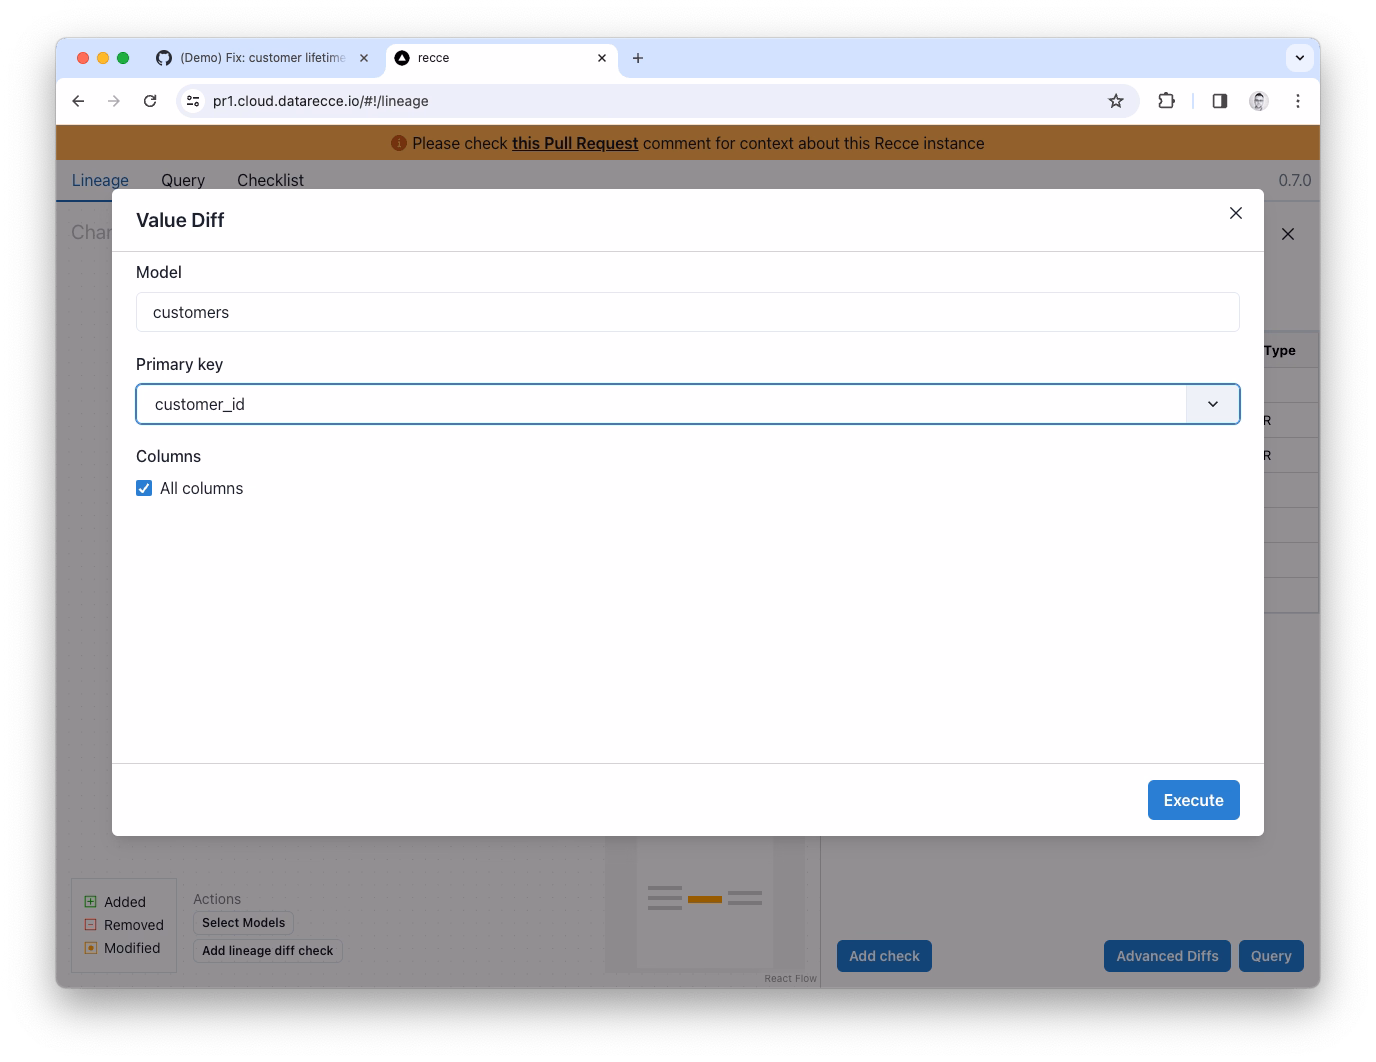
Task: Click the React Flow attribution link
Action: click(x=790, y=979)
